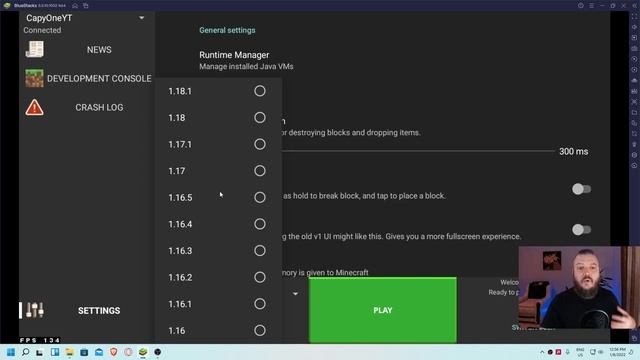The width and height of the screenshot is (640, 360).
Task: Click the 1.17.1 version label
Action: coord(180,144)
